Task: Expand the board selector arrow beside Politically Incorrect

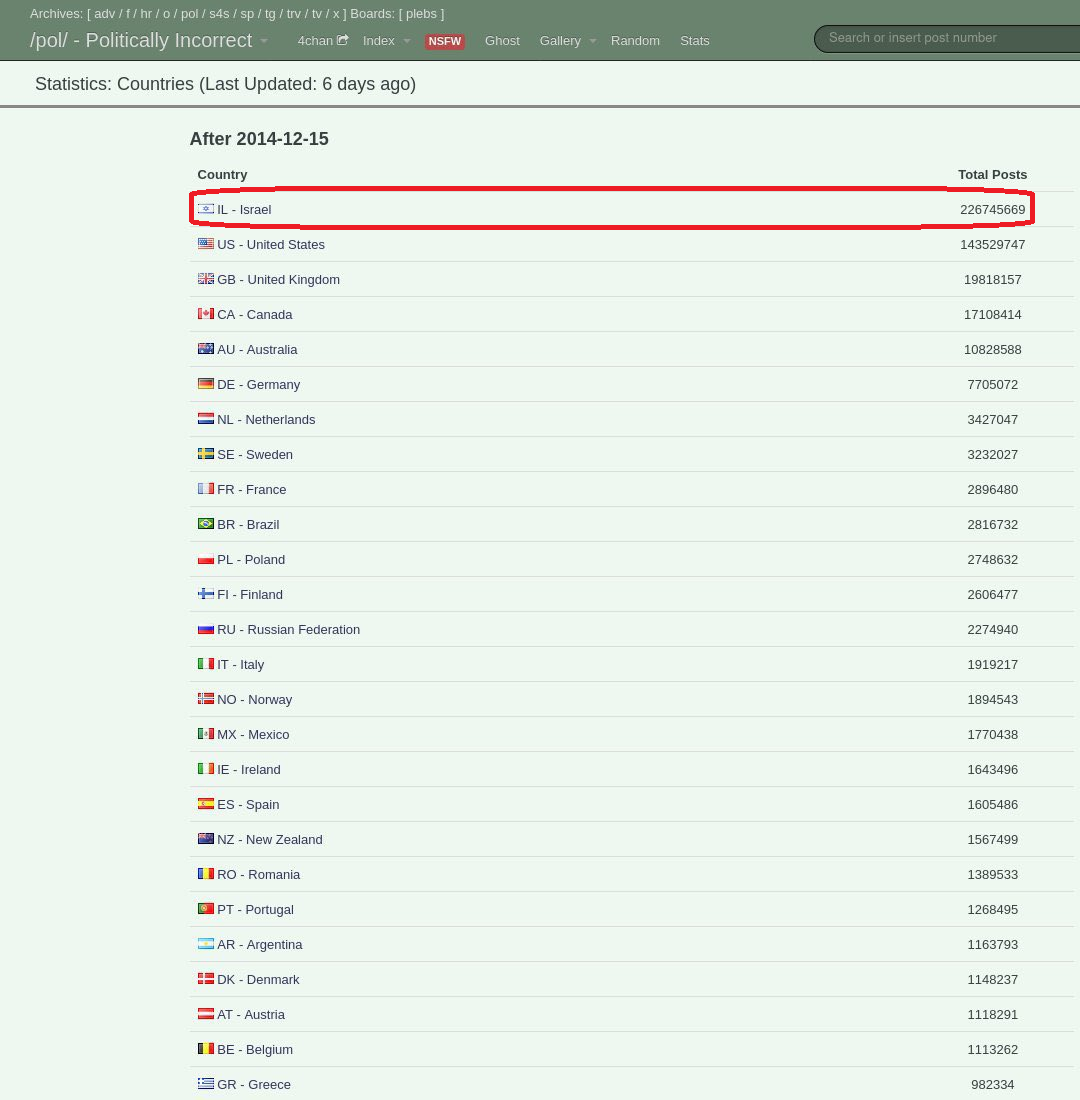Action: (x=264, y=41)
